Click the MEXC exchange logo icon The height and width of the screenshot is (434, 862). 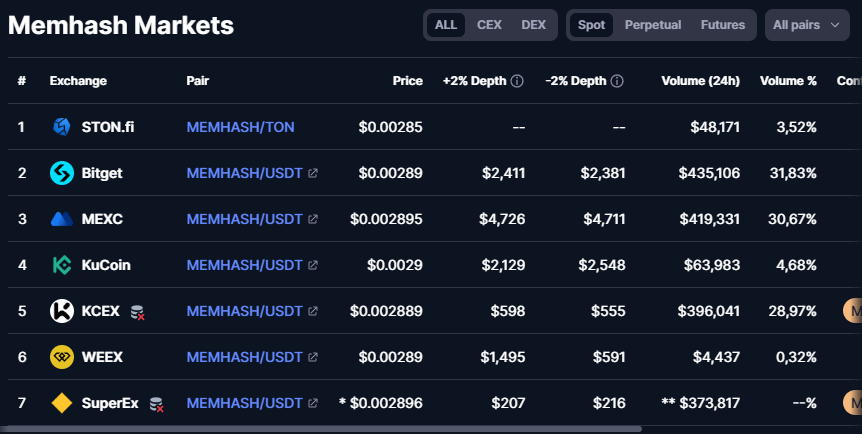[62, 219]
